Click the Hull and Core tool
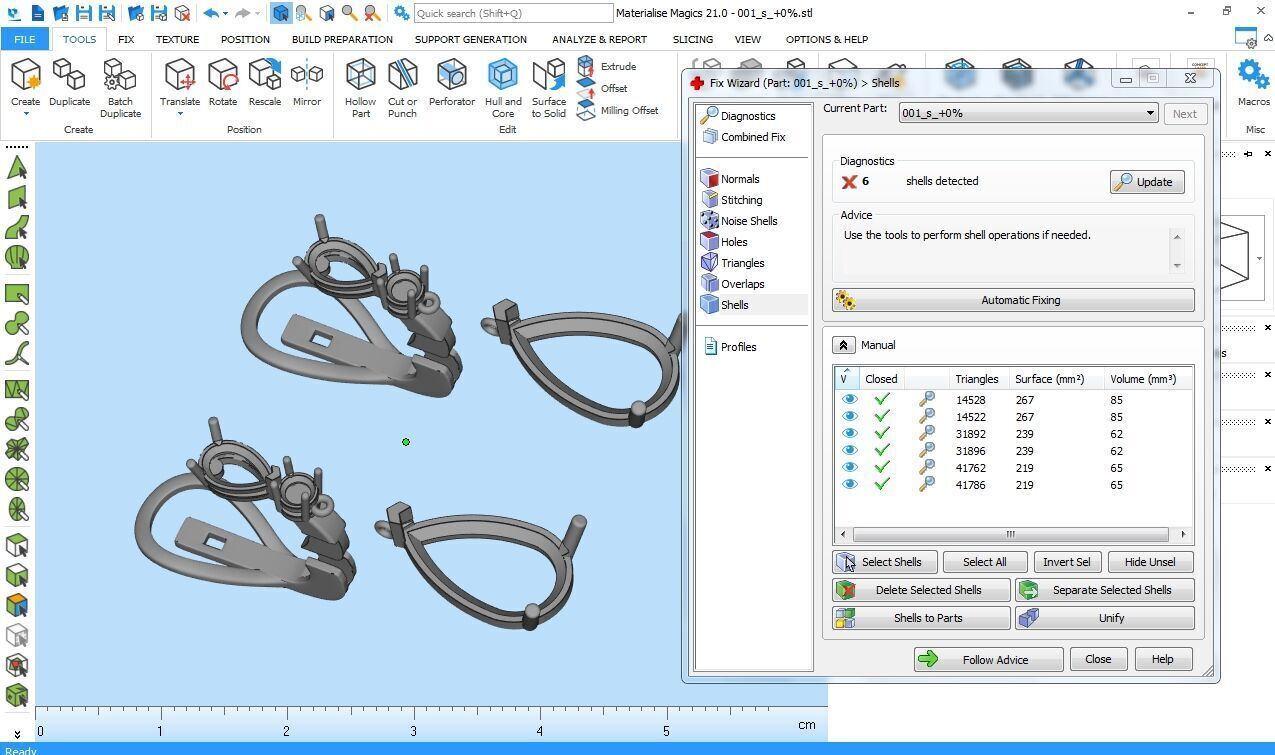 [503, 88]
